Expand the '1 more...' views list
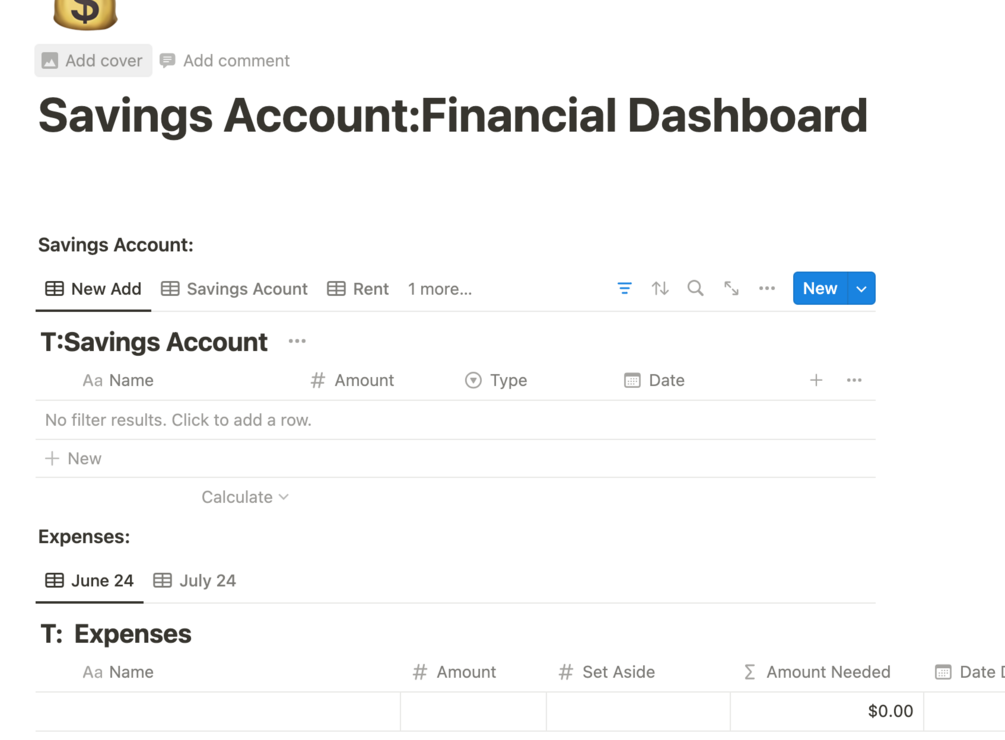Image resolution: width=1005 pixels, height=740 pixels. (x=440, y=289)
